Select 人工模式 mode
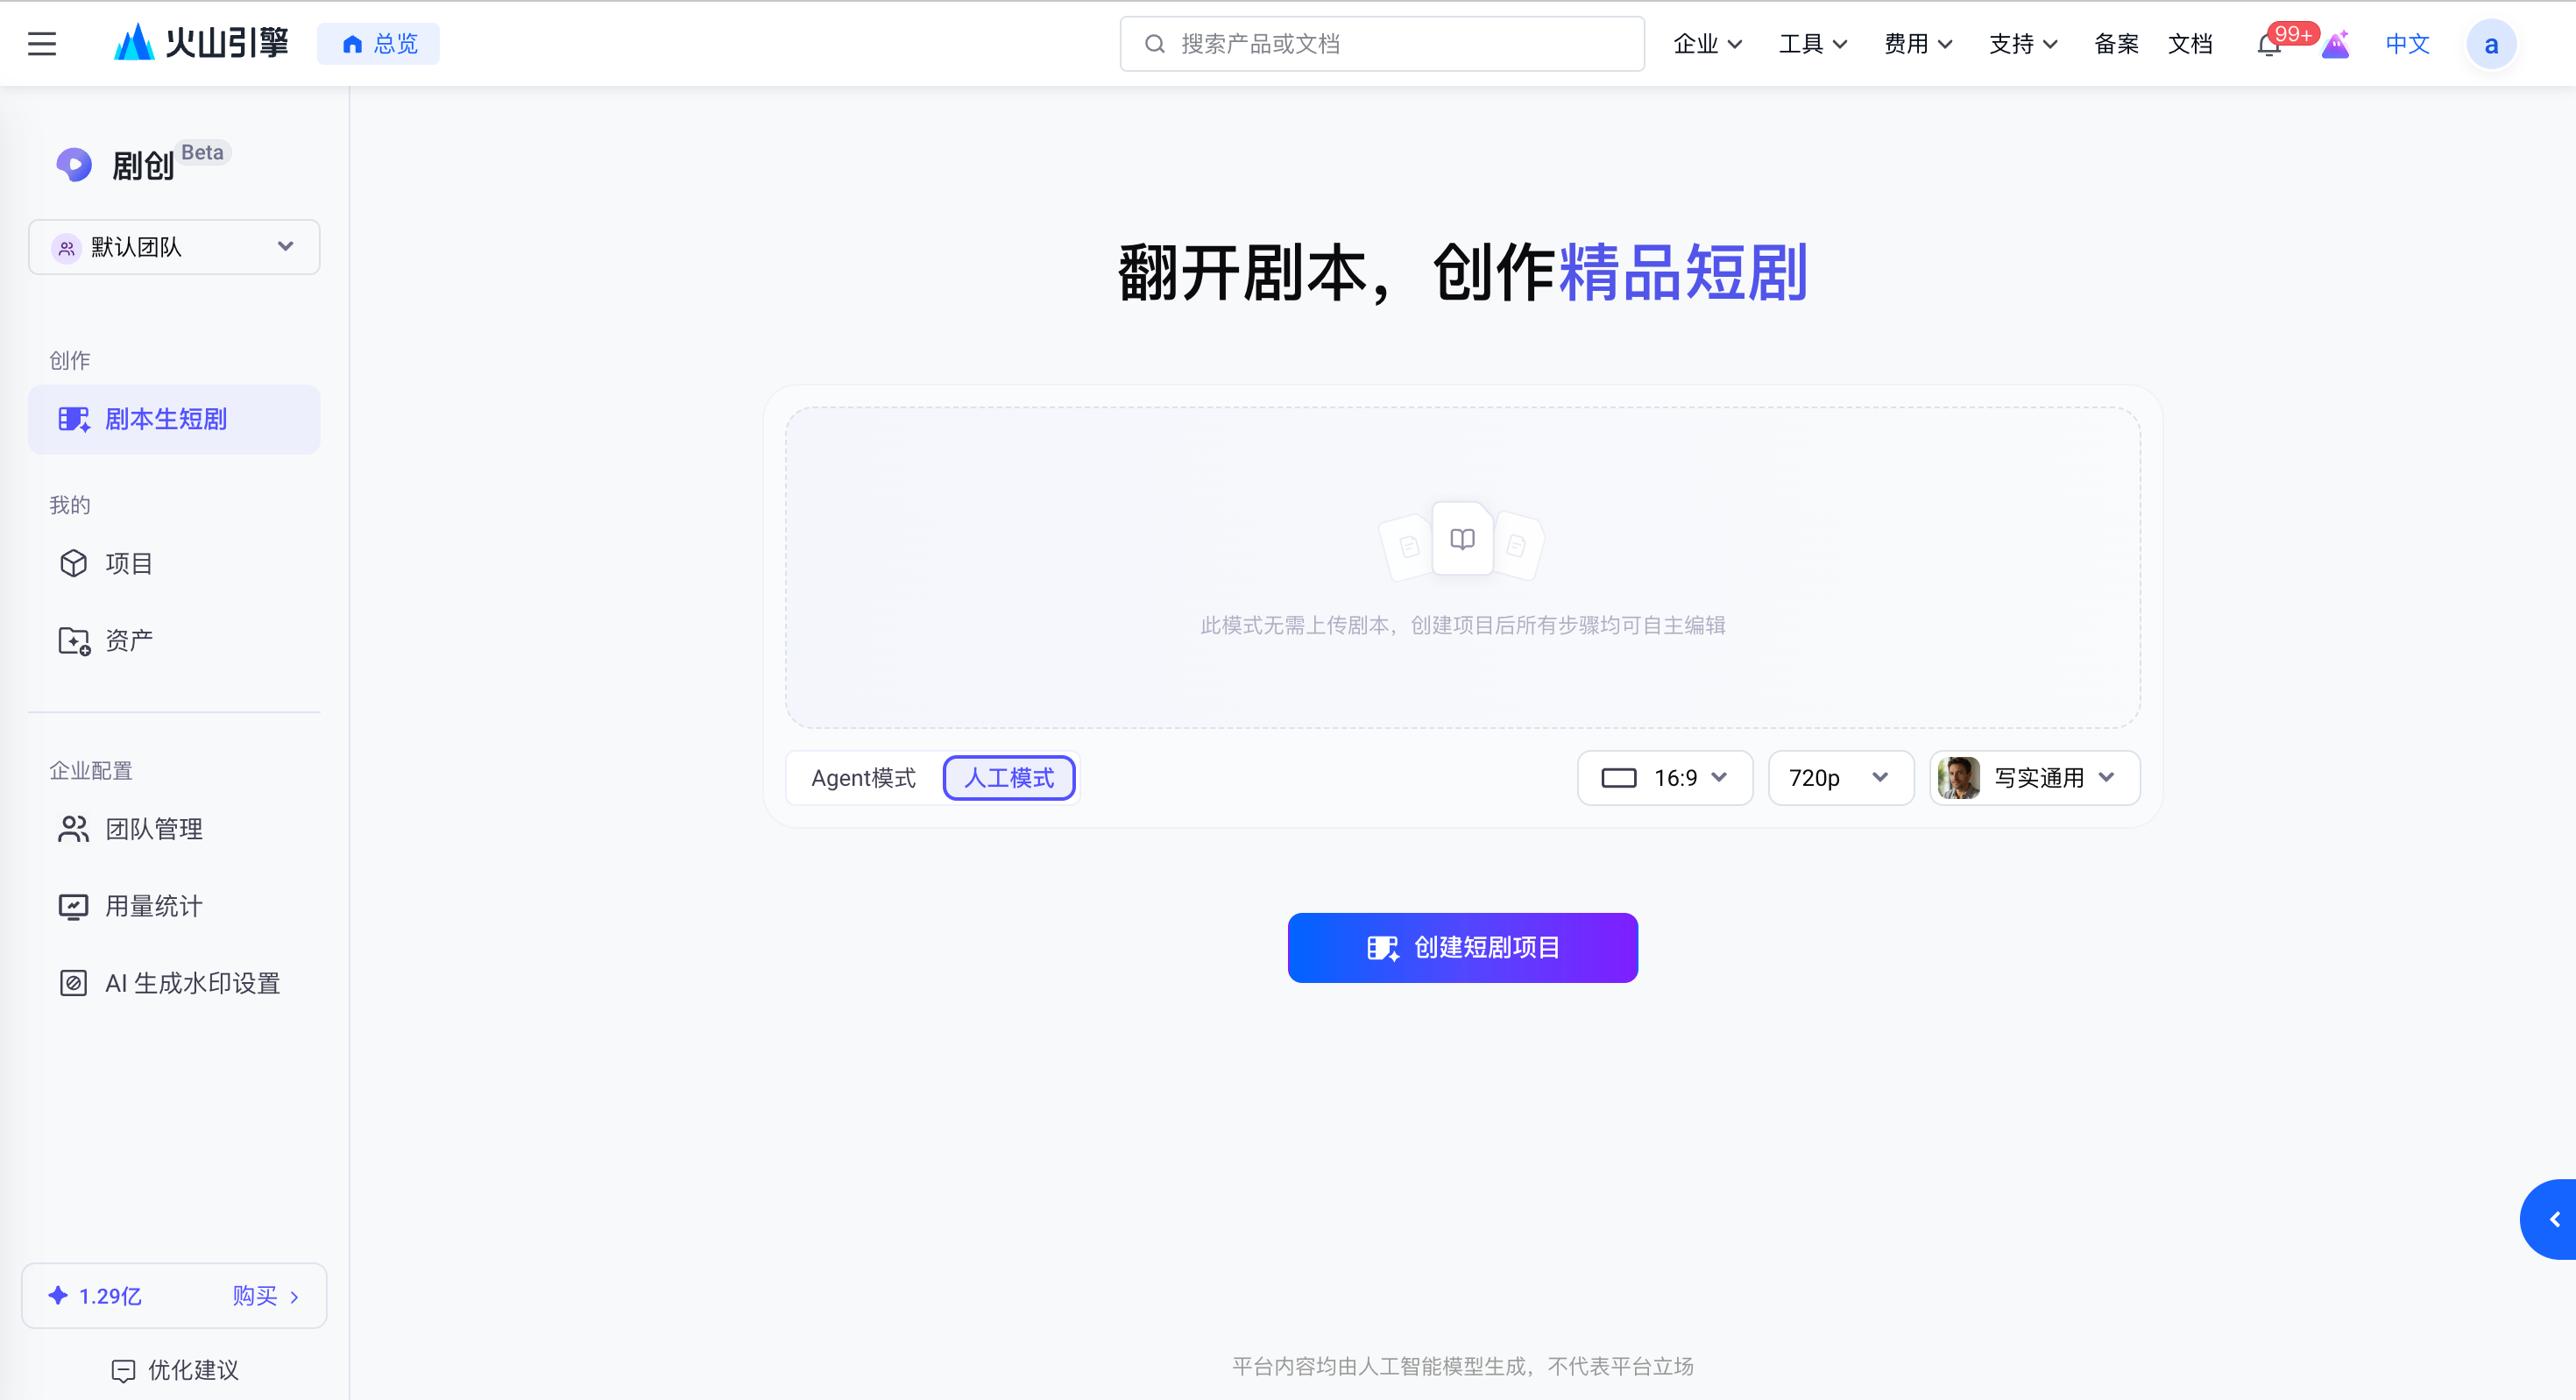 [x=1009, y=778]
